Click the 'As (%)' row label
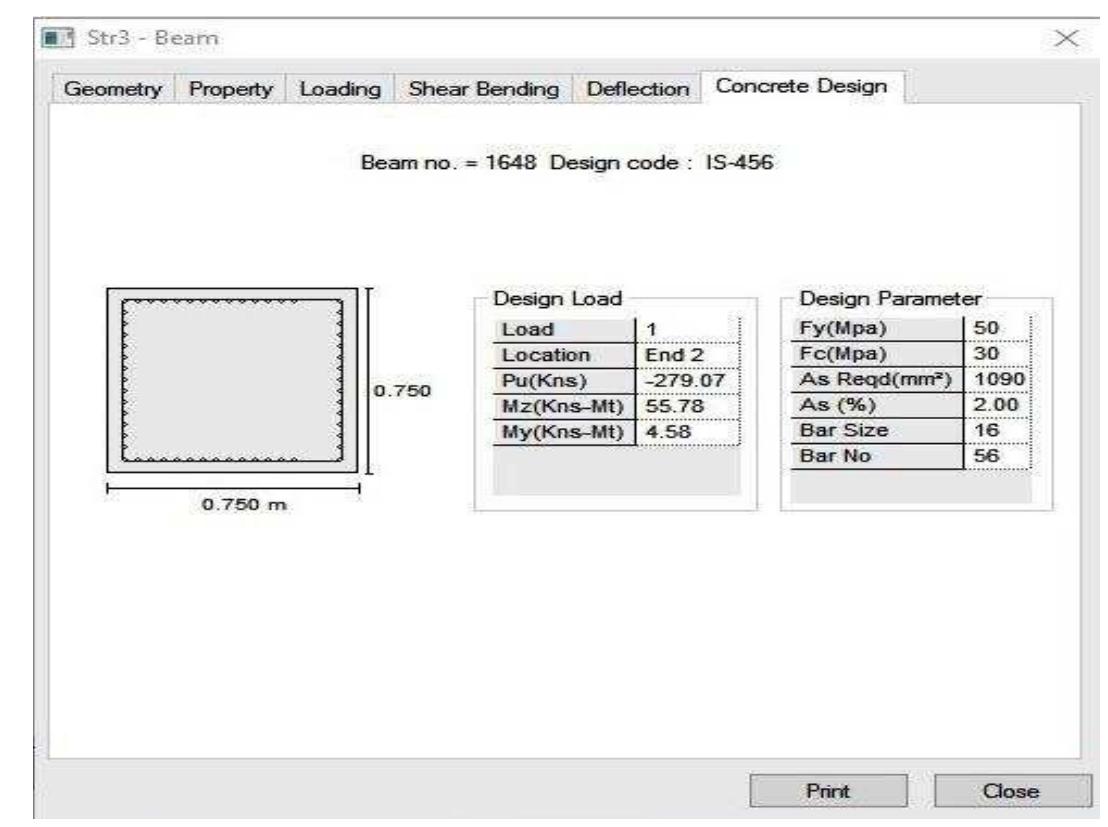The height and width of the screenshot is (827, 1108). (x=877, y=405)
